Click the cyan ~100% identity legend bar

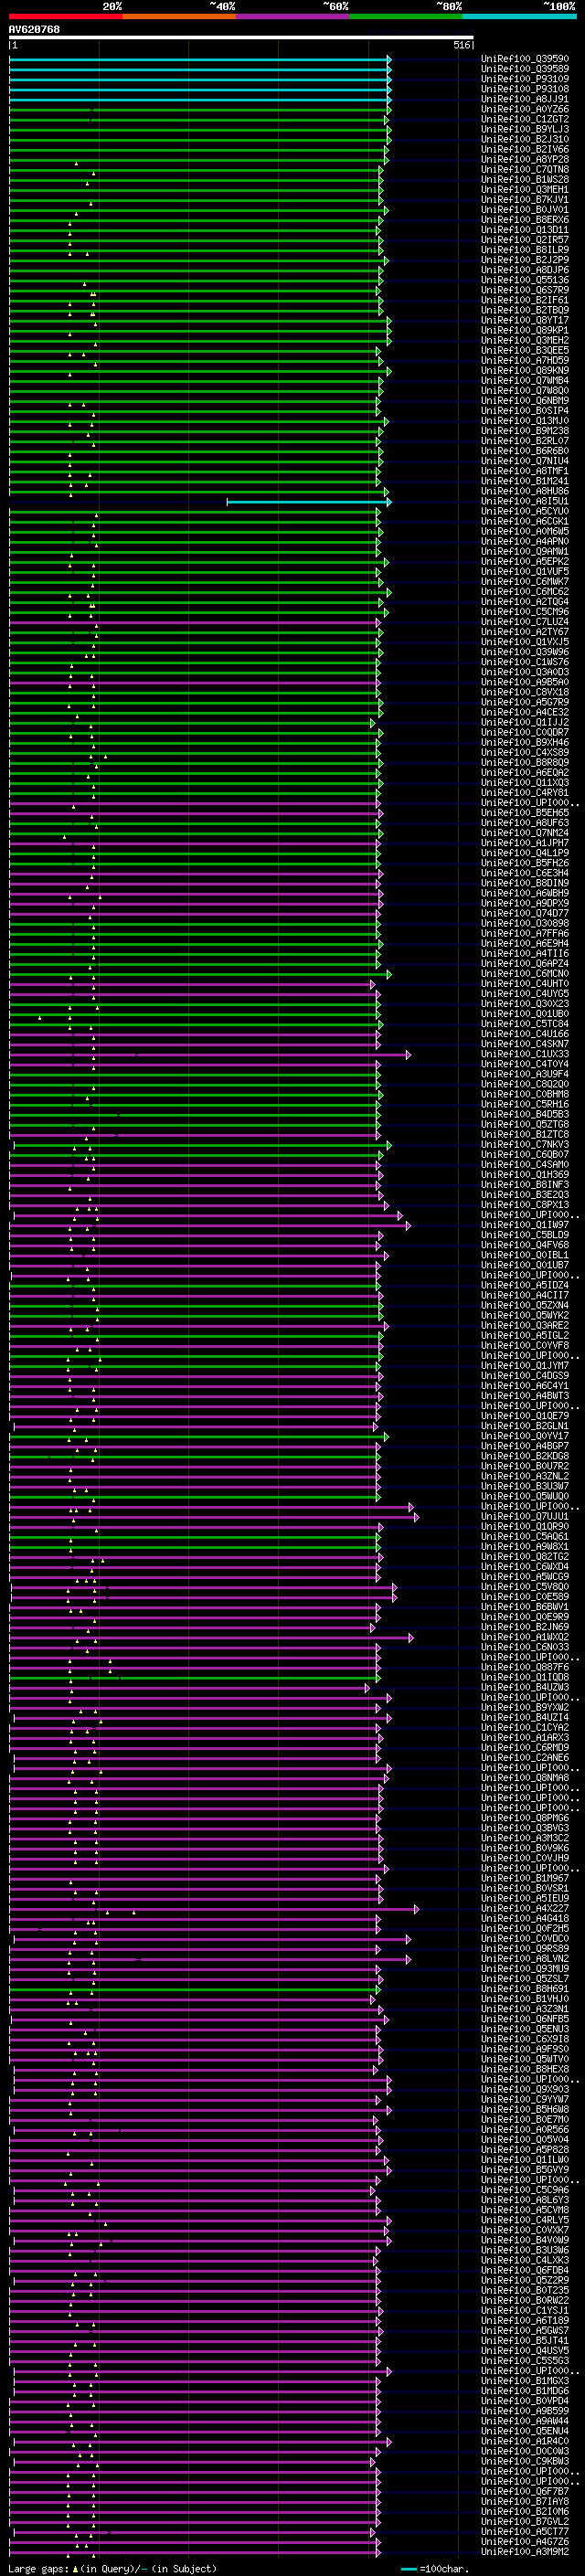click(519, 16)
